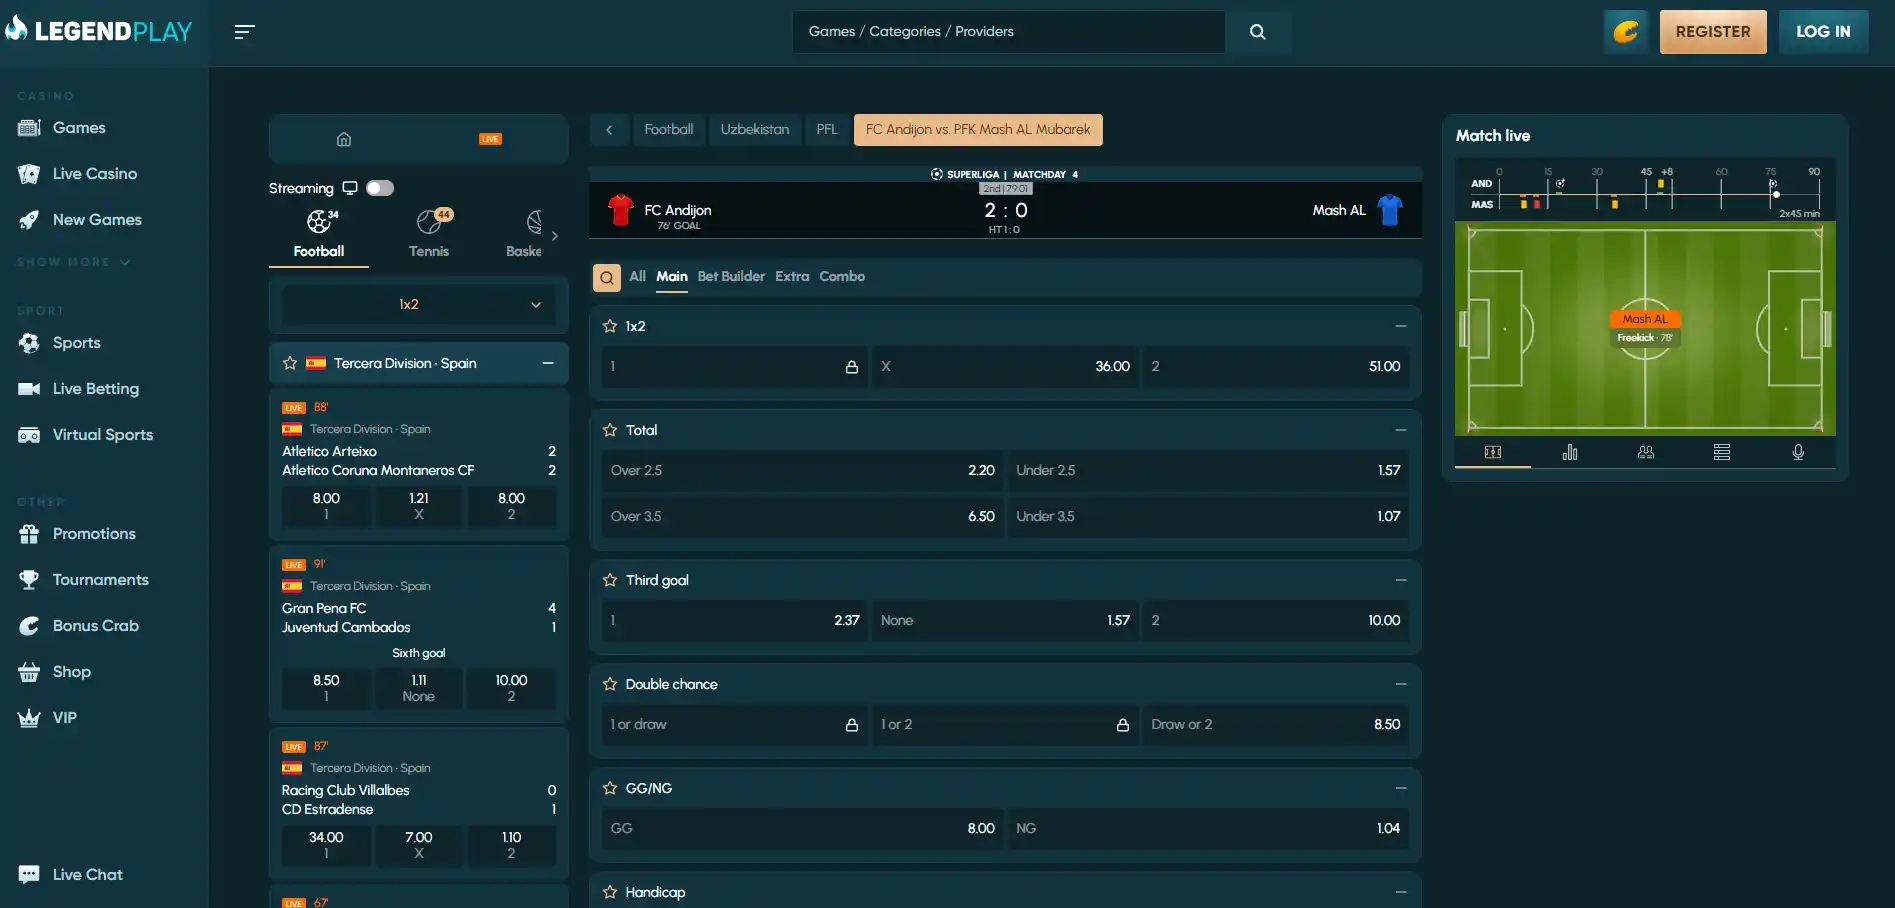Collapse the Third goal market panel
Image resolution: width=1895 pixels, height=908 pixels.
(x=1401, y=580)
